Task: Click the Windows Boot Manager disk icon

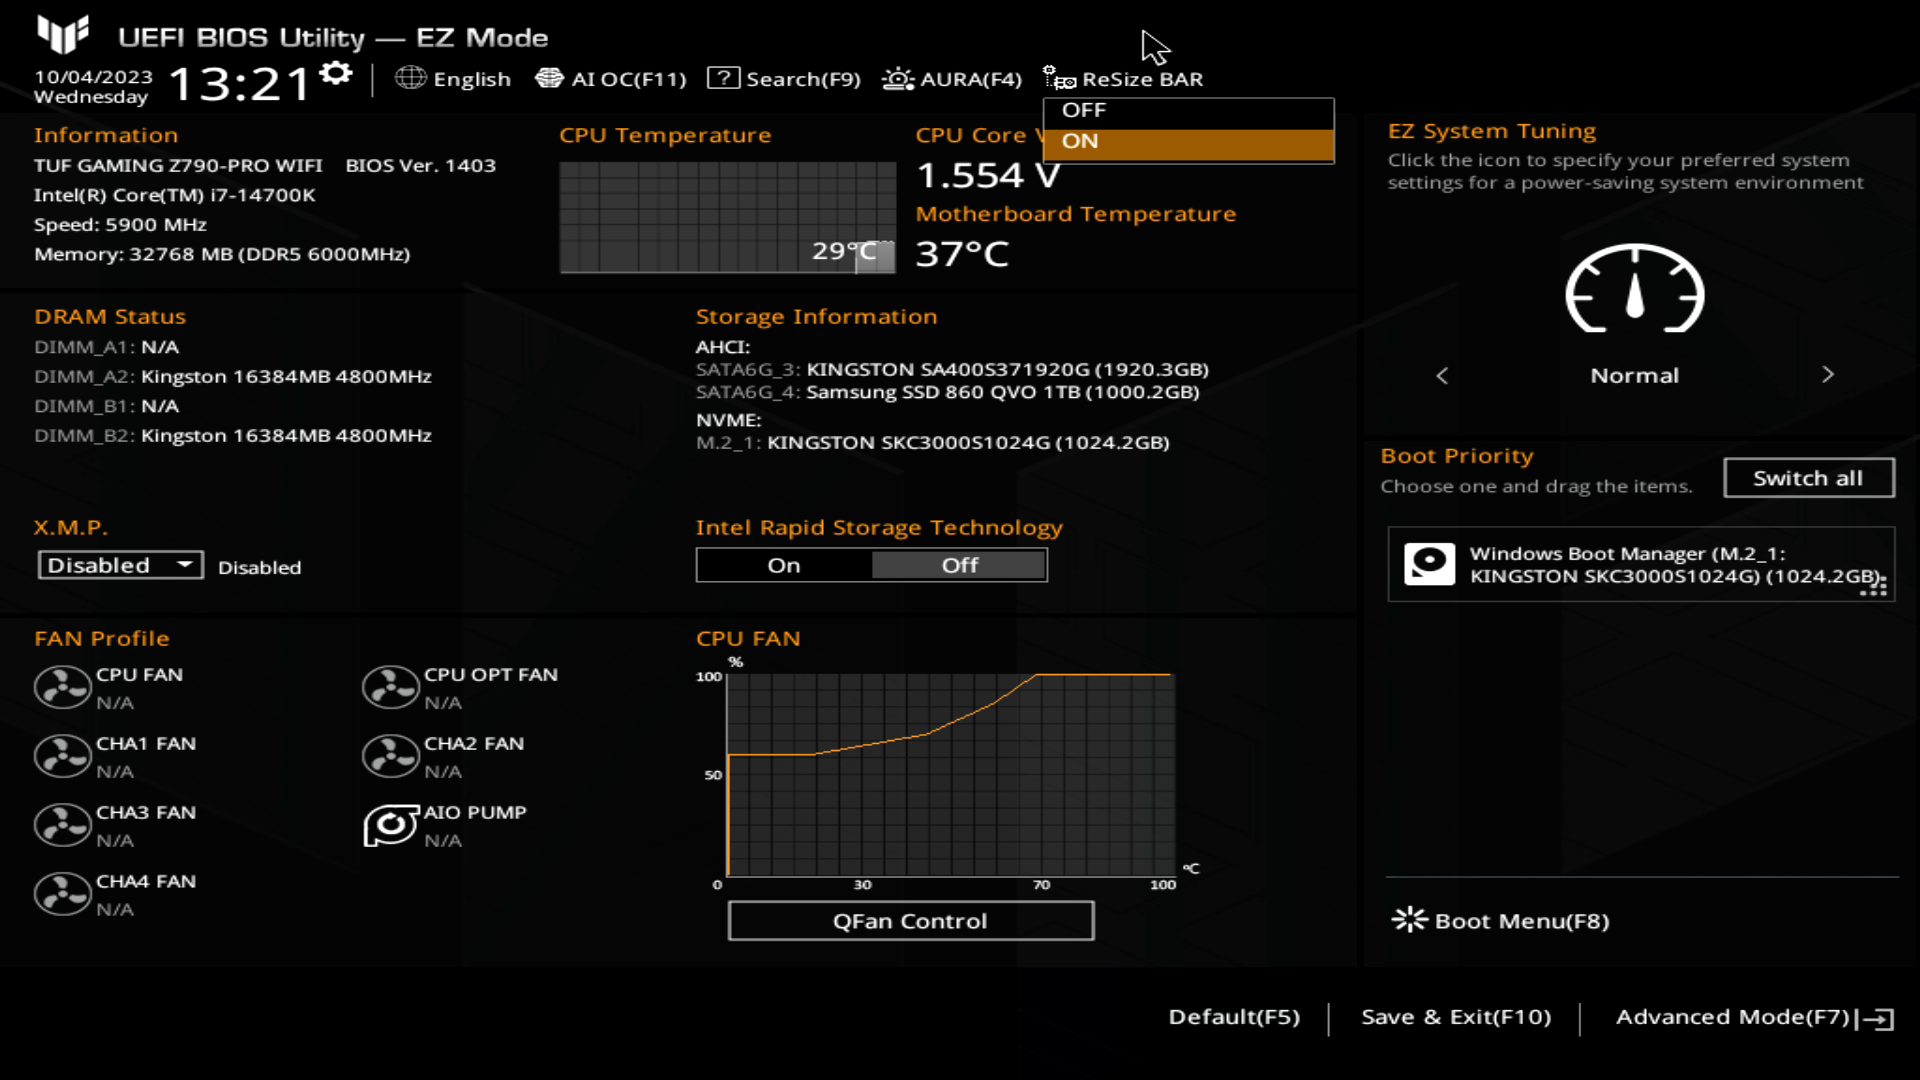Action: click(1429, 564)
